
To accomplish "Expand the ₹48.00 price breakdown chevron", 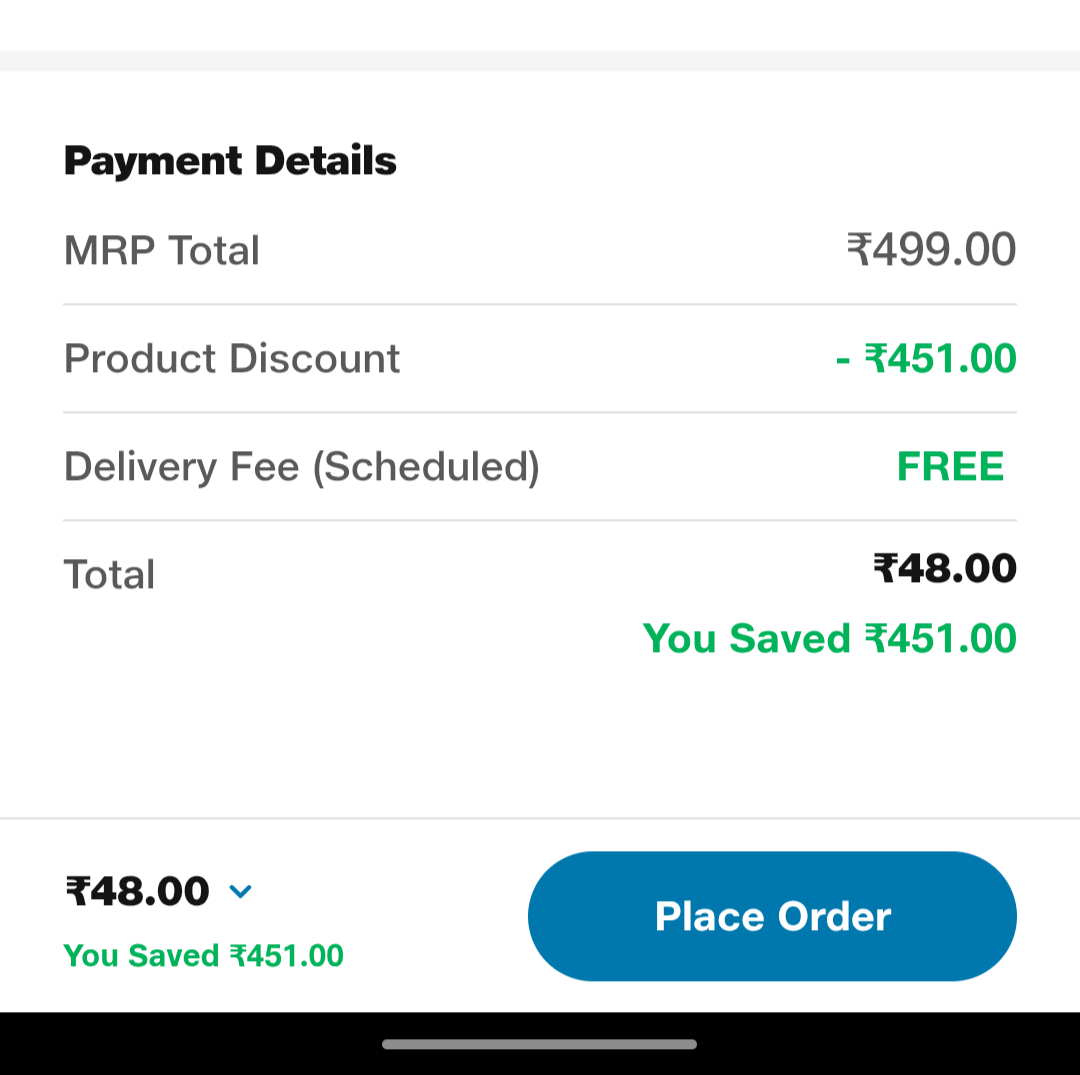I will pyautogui.click(x=240, y=892).
